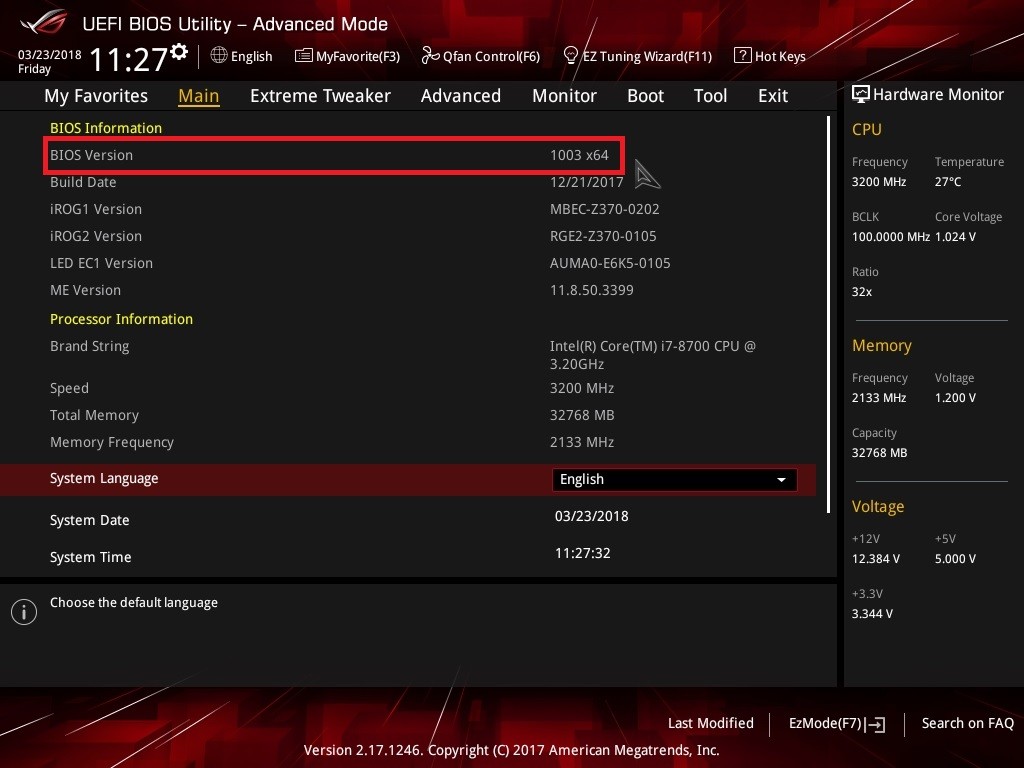The height and width of the screenshot is (768, 1024).
Task: Click iROG2 Version value RGE2-Z370-0105
Action: tap(603, 236)
